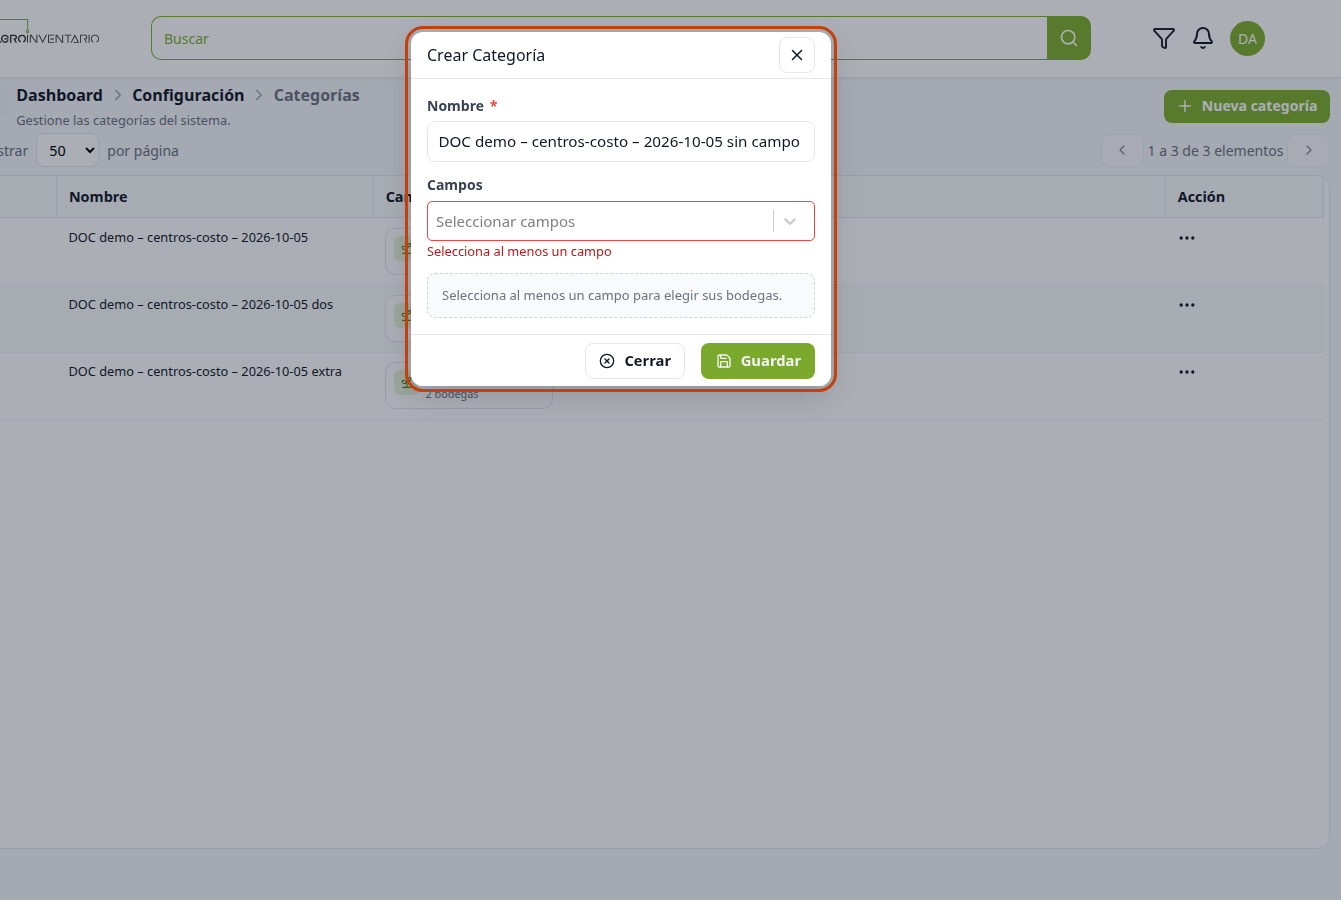1341x900 pixels.
Task: Go to Configuración breadcrumb
Action: (x=188, y=95)
